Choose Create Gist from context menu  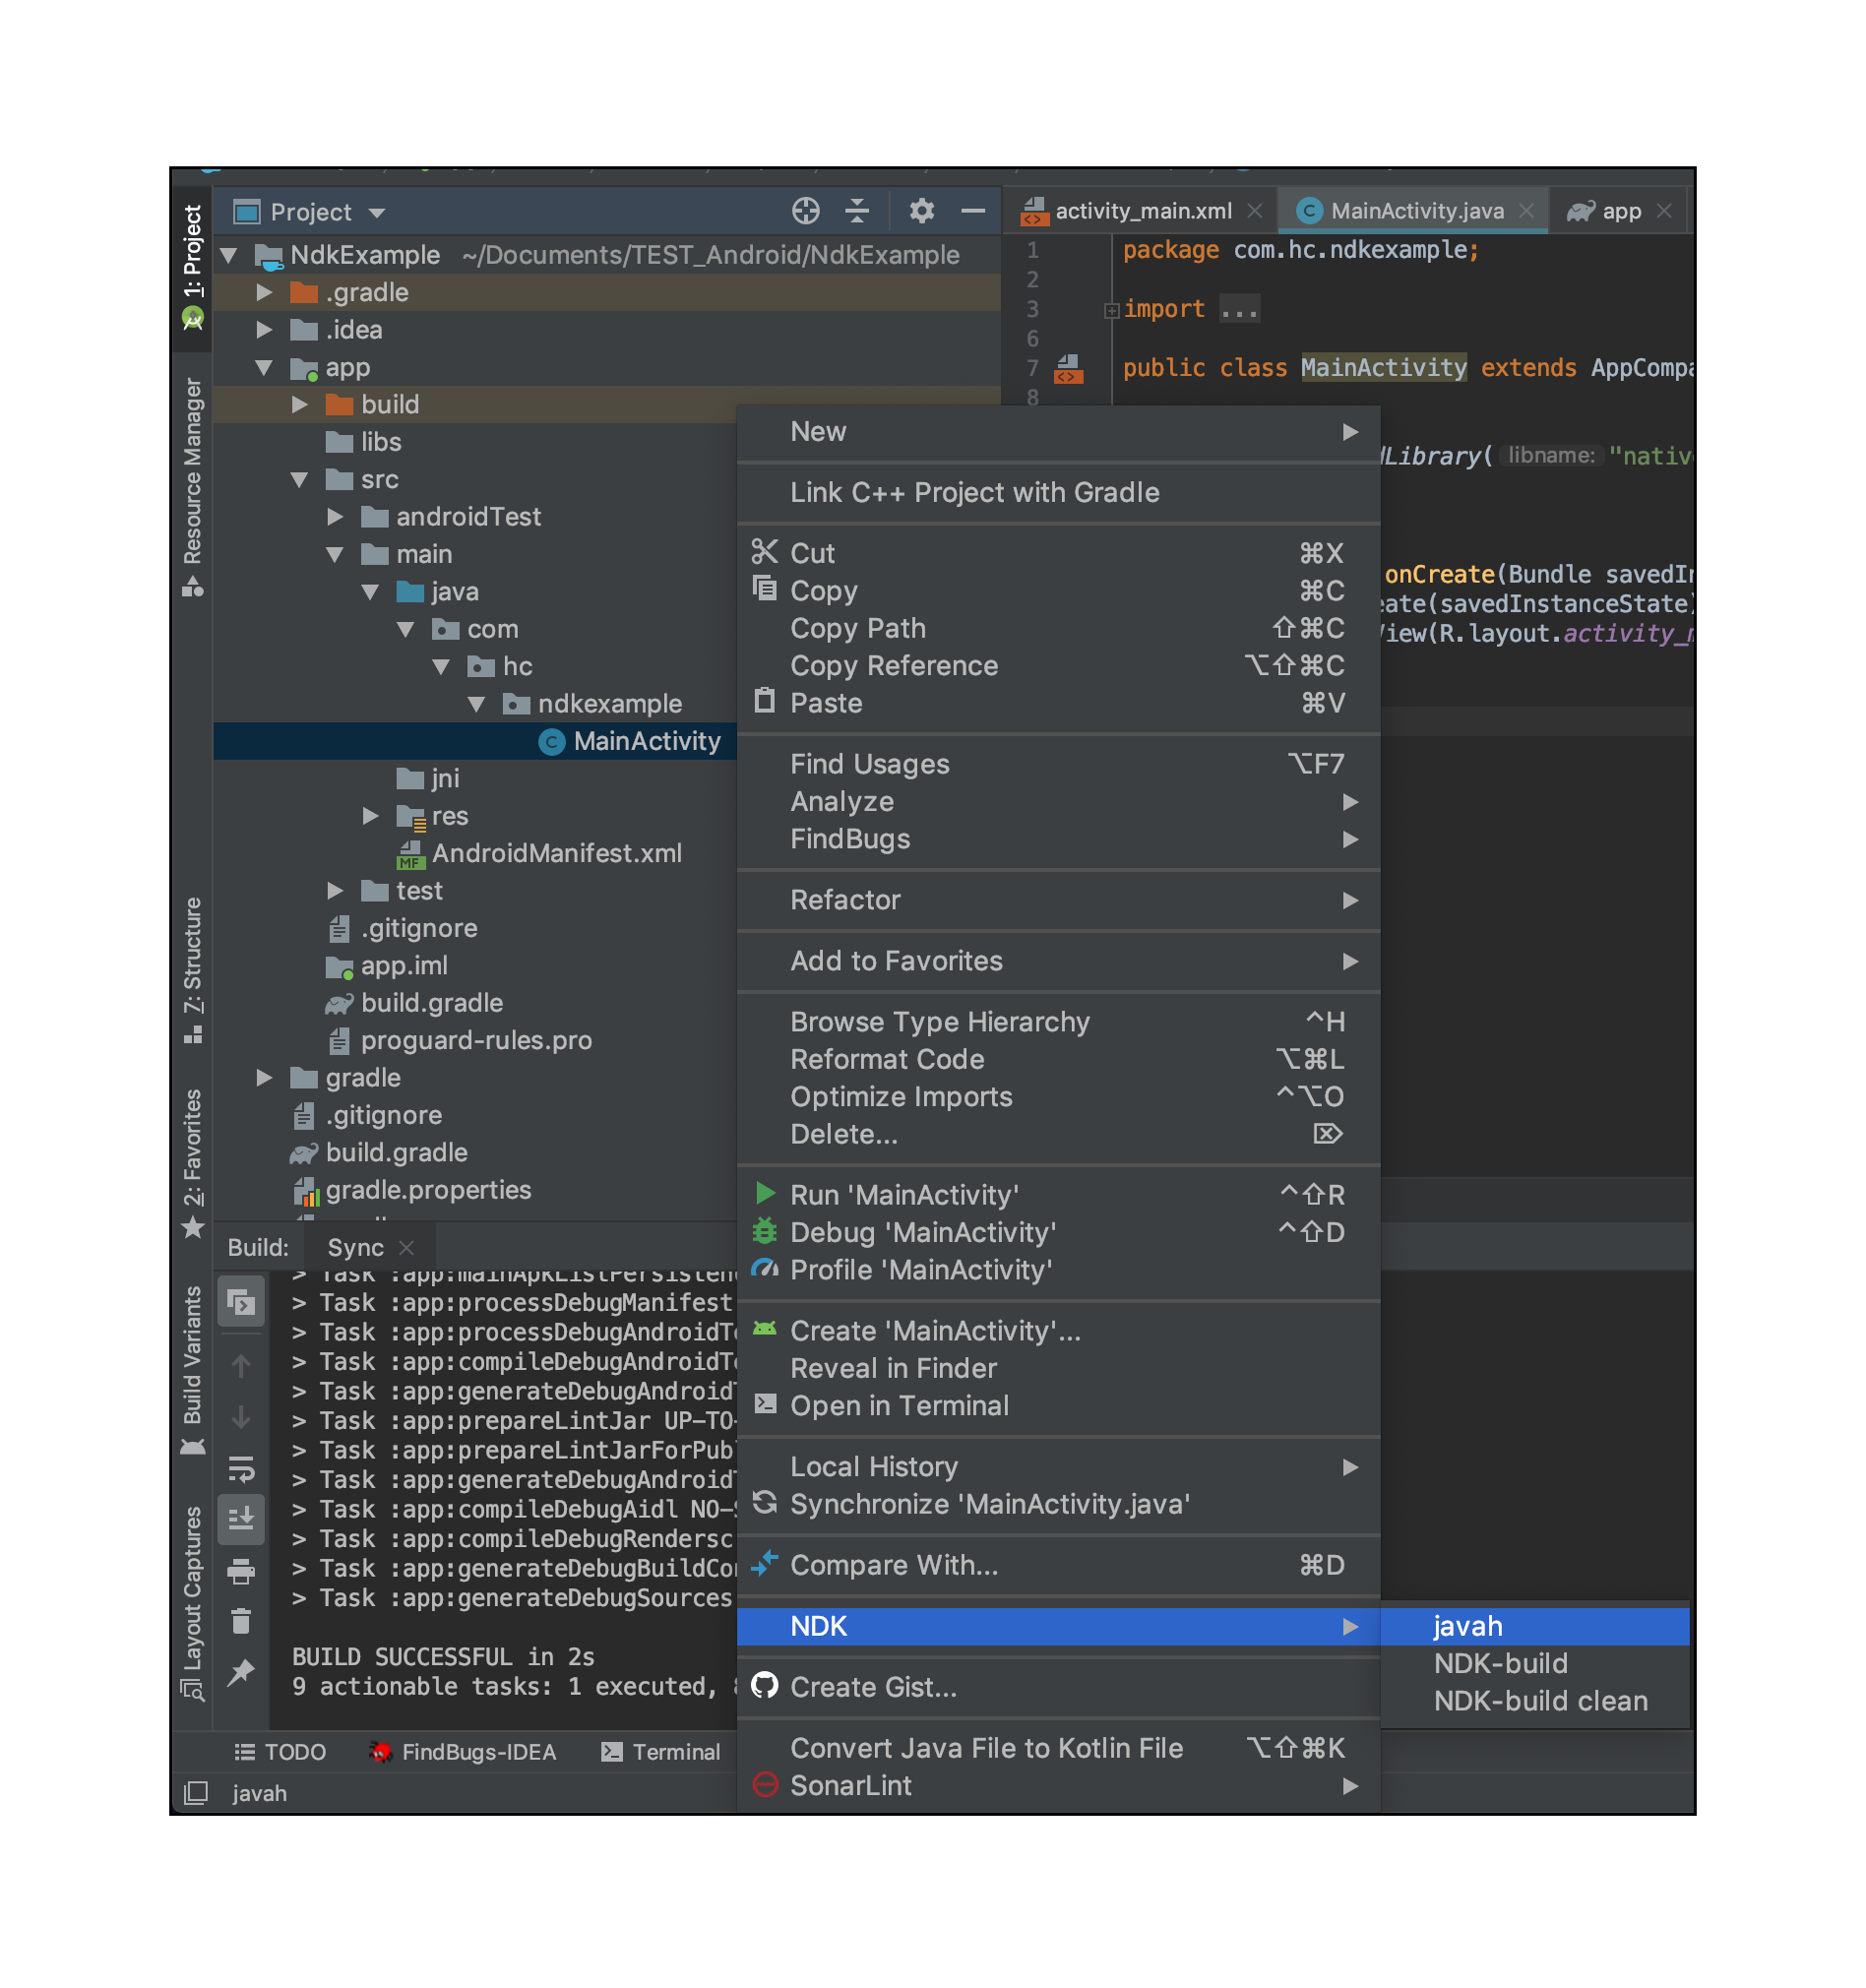[1058, 1687]
